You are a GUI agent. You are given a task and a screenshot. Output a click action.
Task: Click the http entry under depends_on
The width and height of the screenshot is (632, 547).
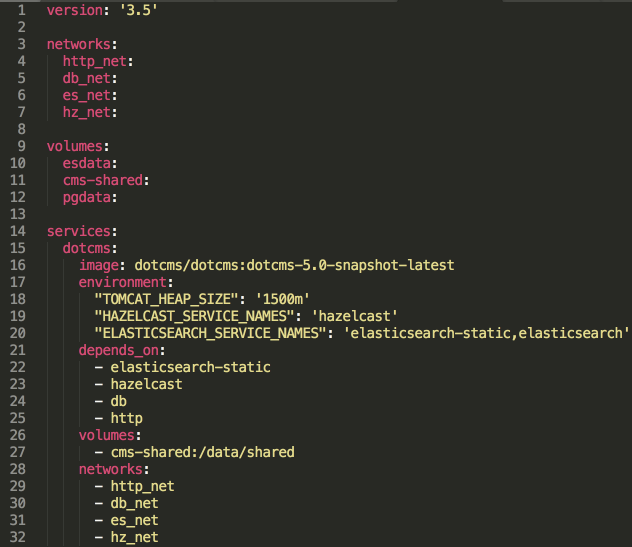click(x=127, y=418)
